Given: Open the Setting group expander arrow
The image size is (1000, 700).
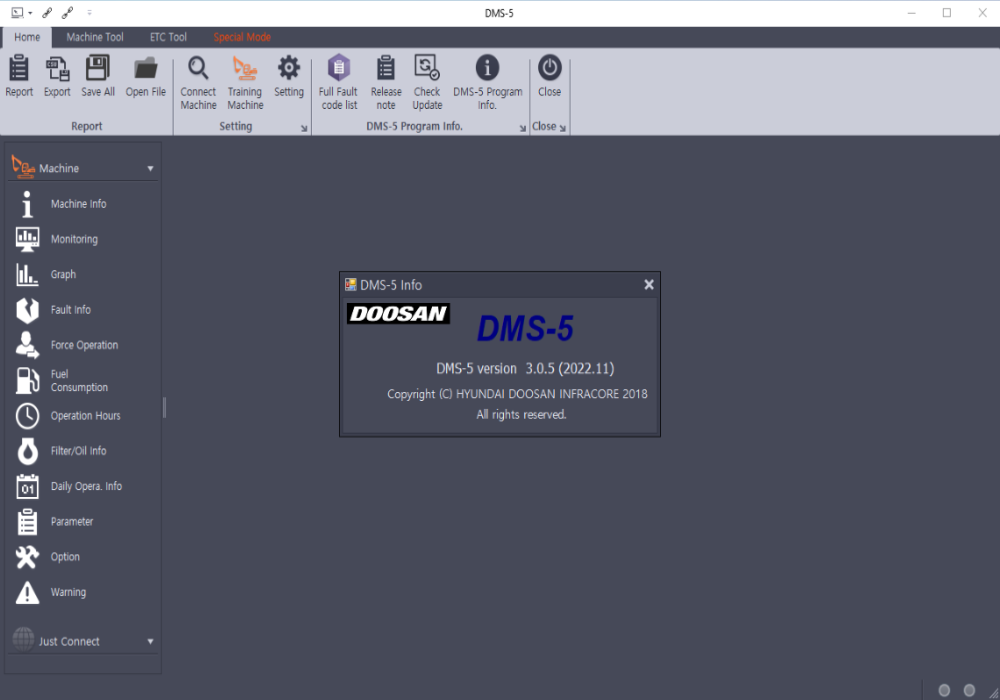Looking at the screenshot, I should coord(303,128).
